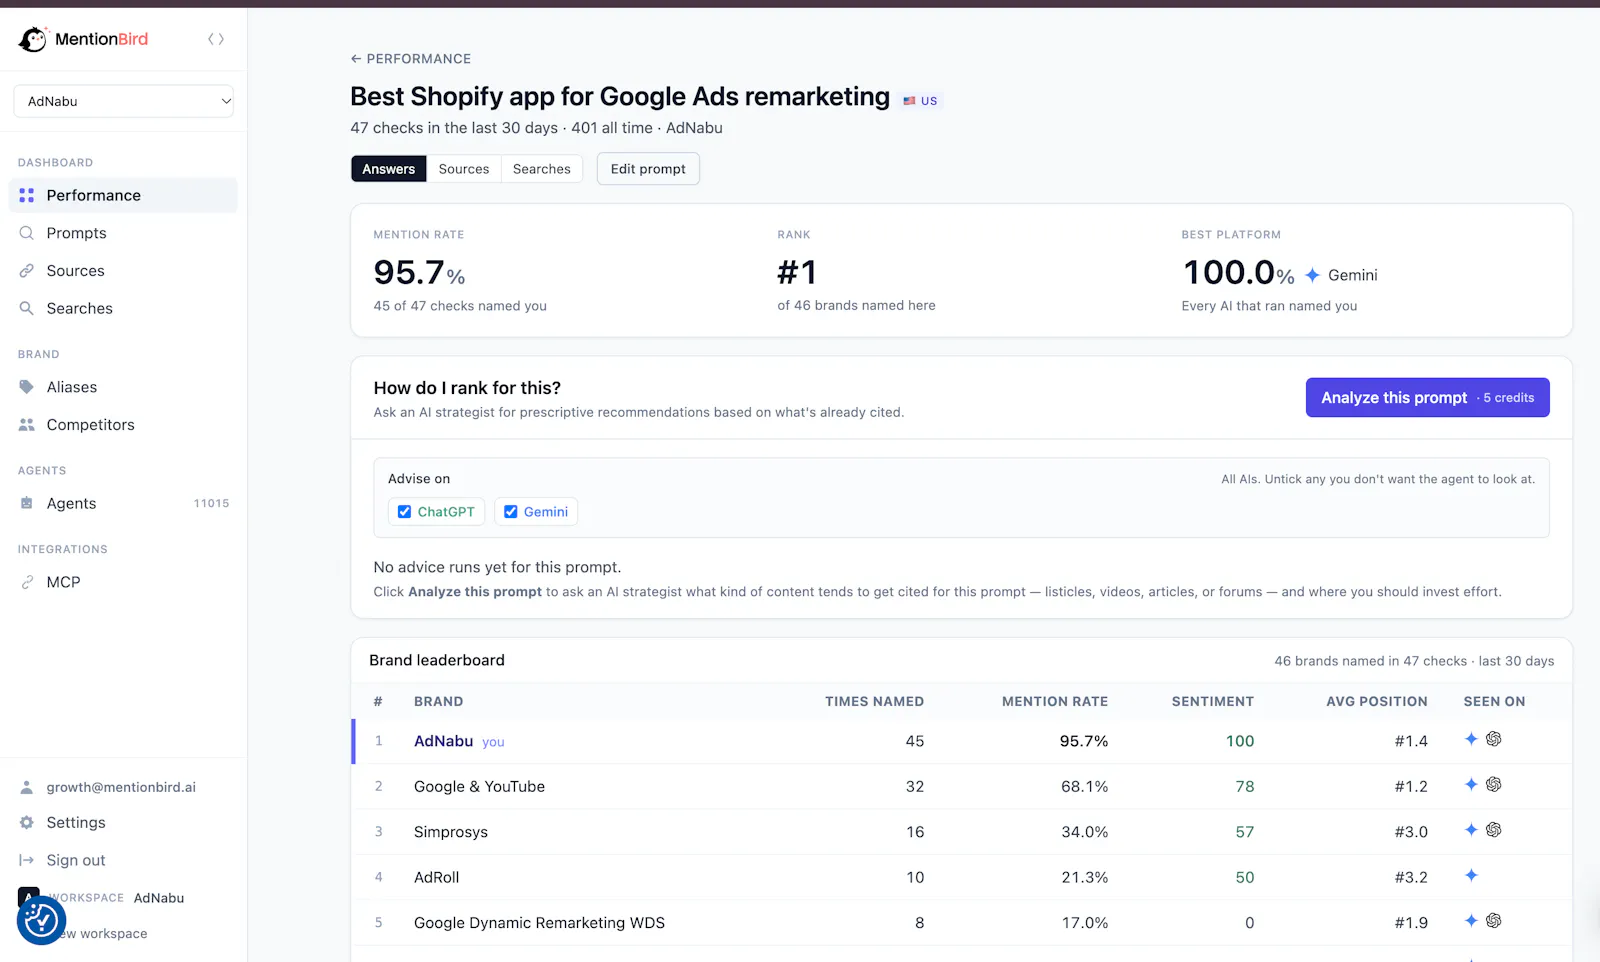
Task: Click the Google & YouTube brand name
Action: click(x=480, y=787)
